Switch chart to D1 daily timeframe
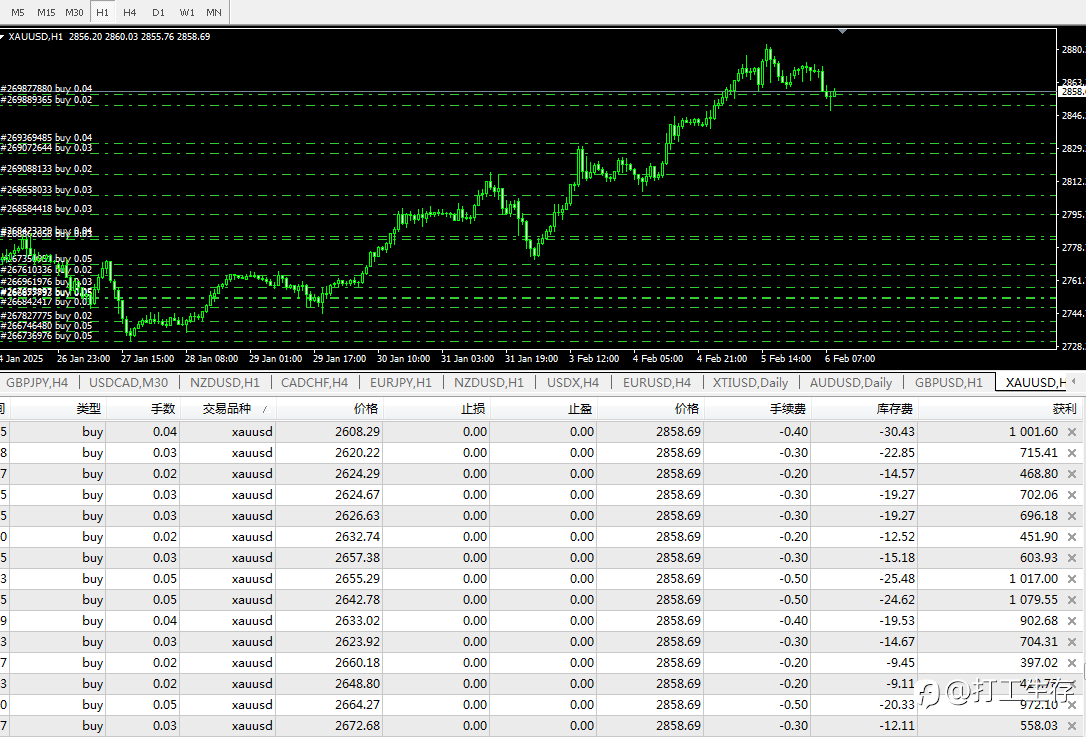1086x737 pixels. tap(158, 12)
